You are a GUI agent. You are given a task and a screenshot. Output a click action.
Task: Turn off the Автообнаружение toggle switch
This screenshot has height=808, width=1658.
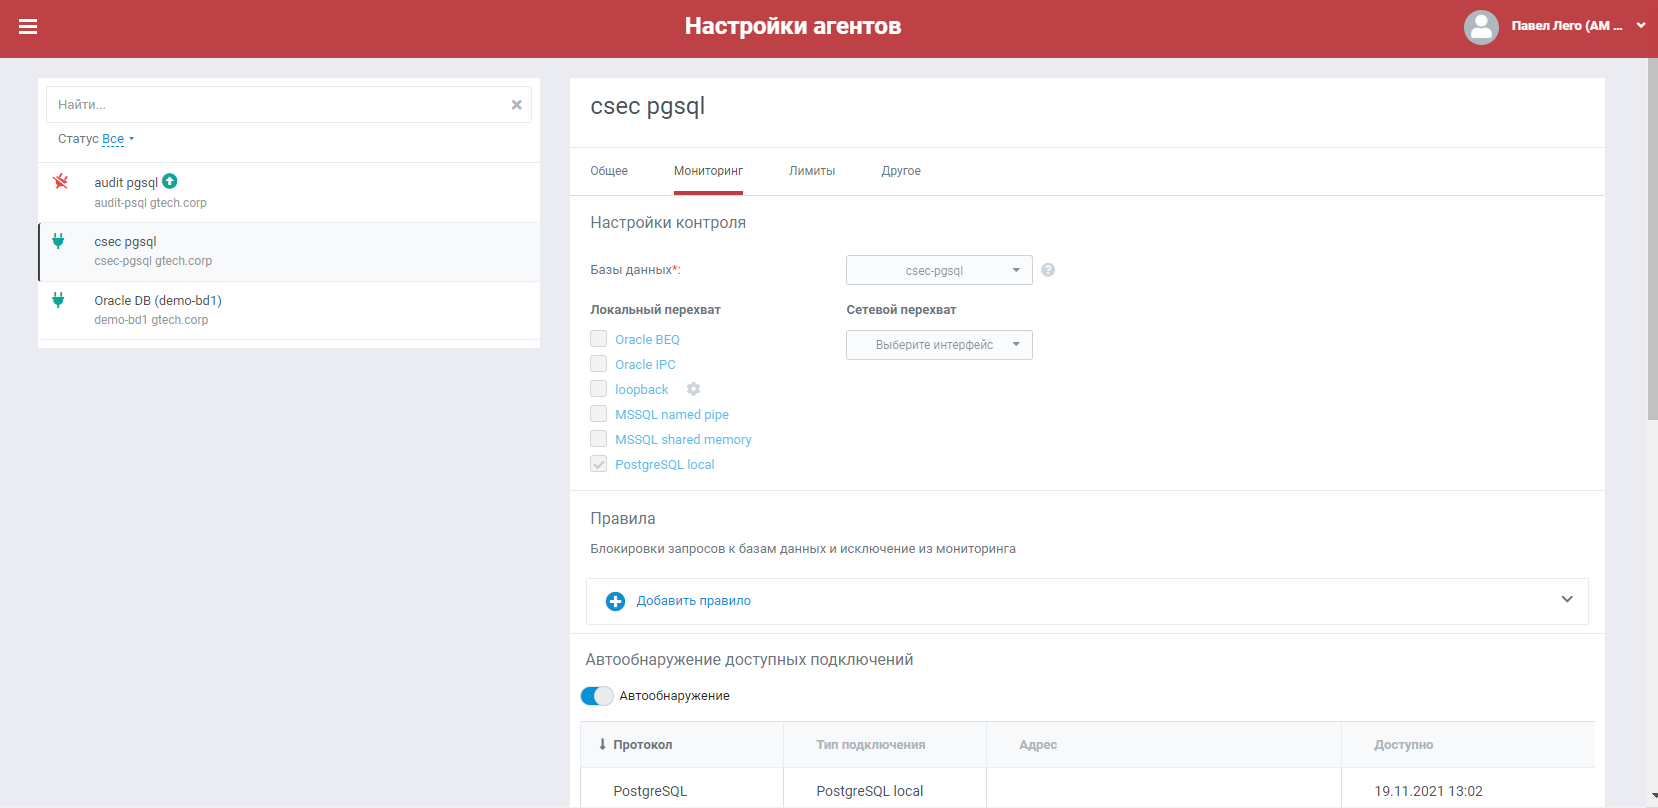tap(597, 696)
